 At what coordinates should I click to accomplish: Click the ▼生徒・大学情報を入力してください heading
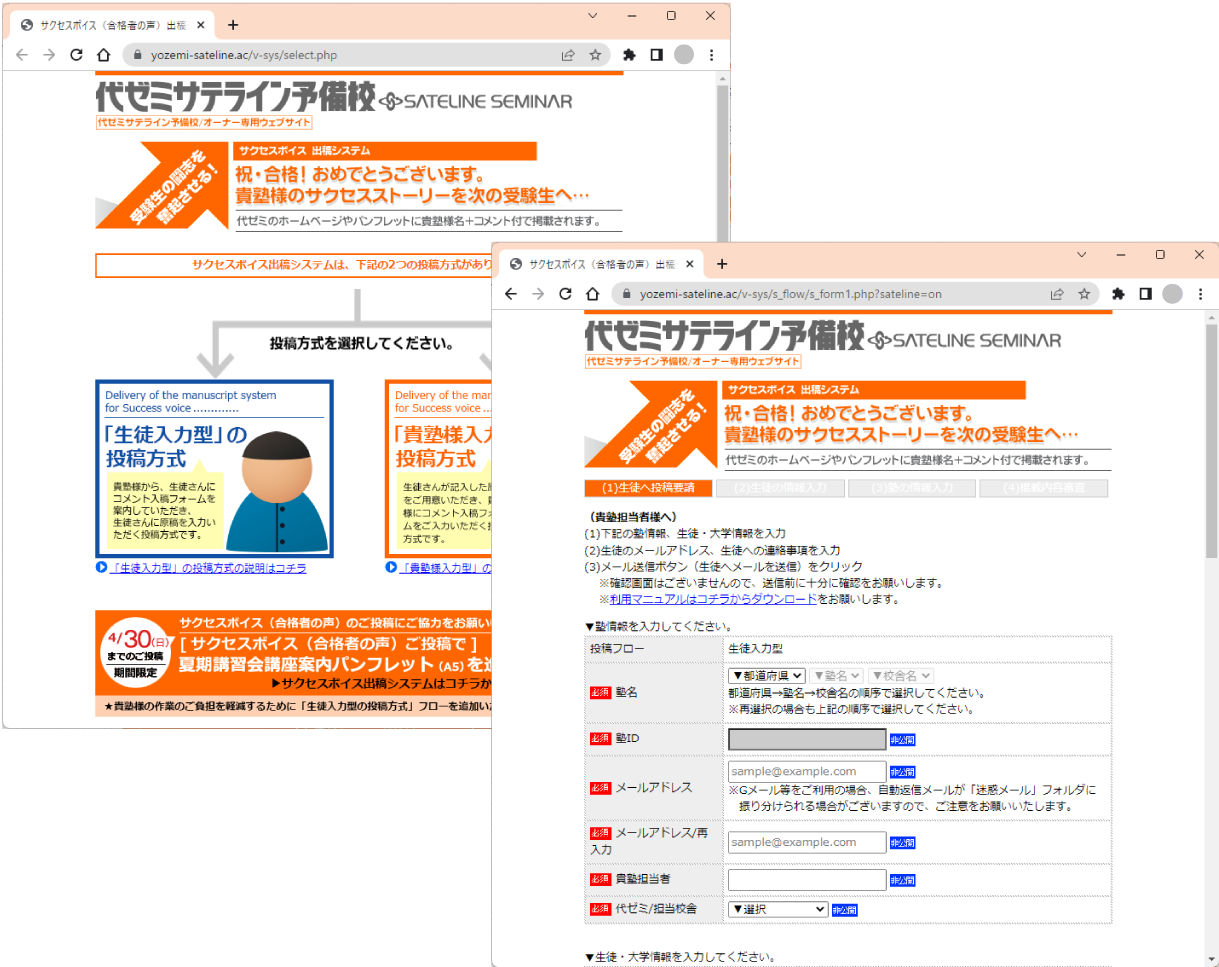680,957
